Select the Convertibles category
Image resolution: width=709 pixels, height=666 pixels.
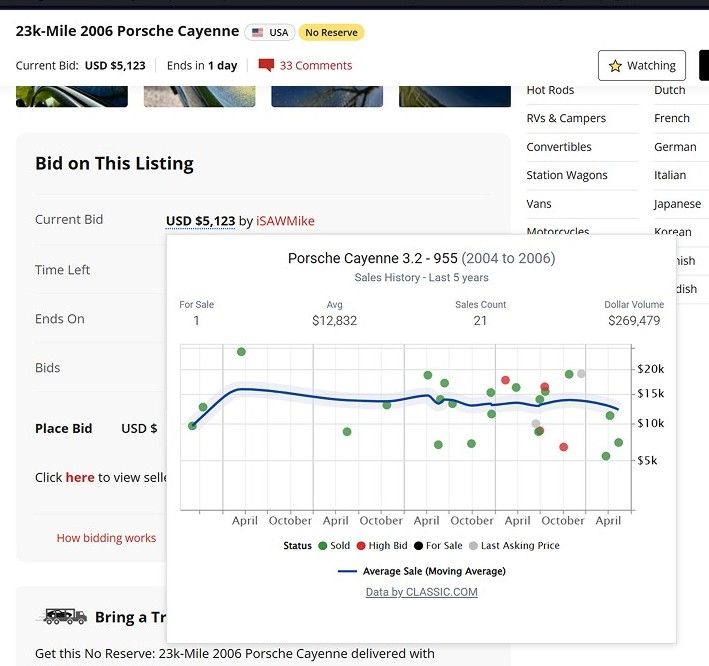(559, 147)
